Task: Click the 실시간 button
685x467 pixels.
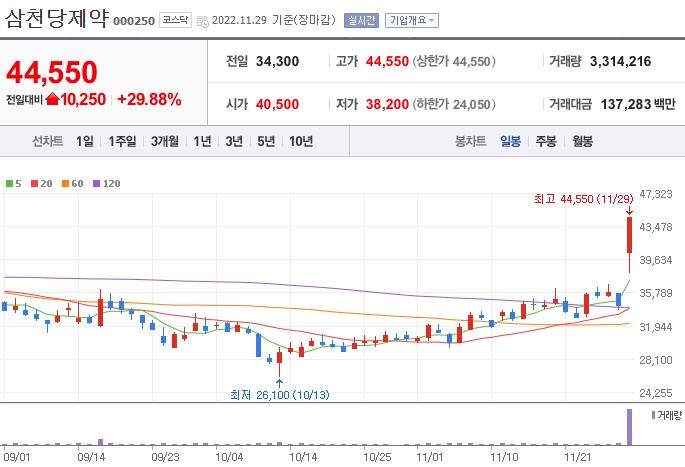Action: [361, 21]
